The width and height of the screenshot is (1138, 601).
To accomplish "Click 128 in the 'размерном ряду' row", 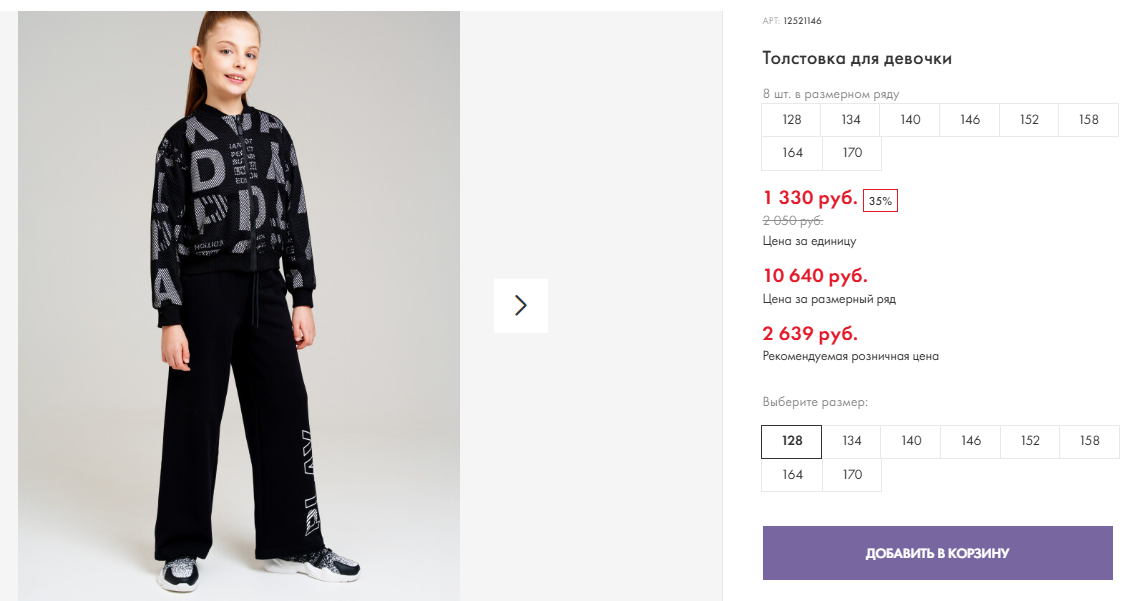I will tap(792, 120).
